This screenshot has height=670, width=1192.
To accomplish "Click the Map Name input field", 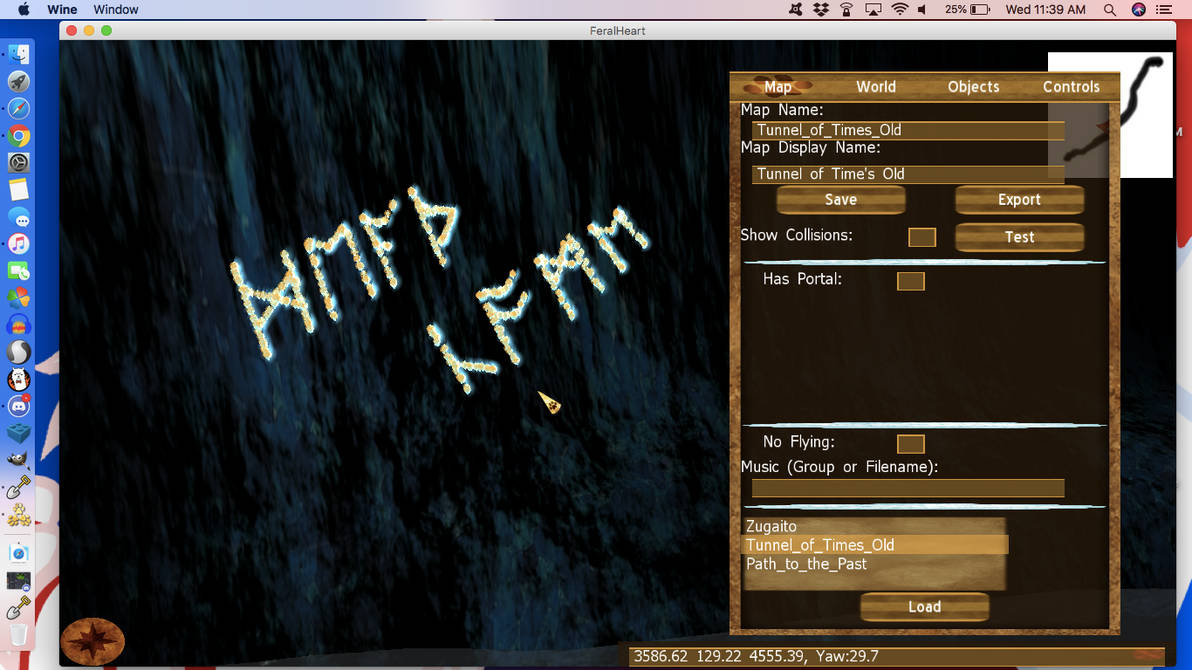I will tap(908, 130).
